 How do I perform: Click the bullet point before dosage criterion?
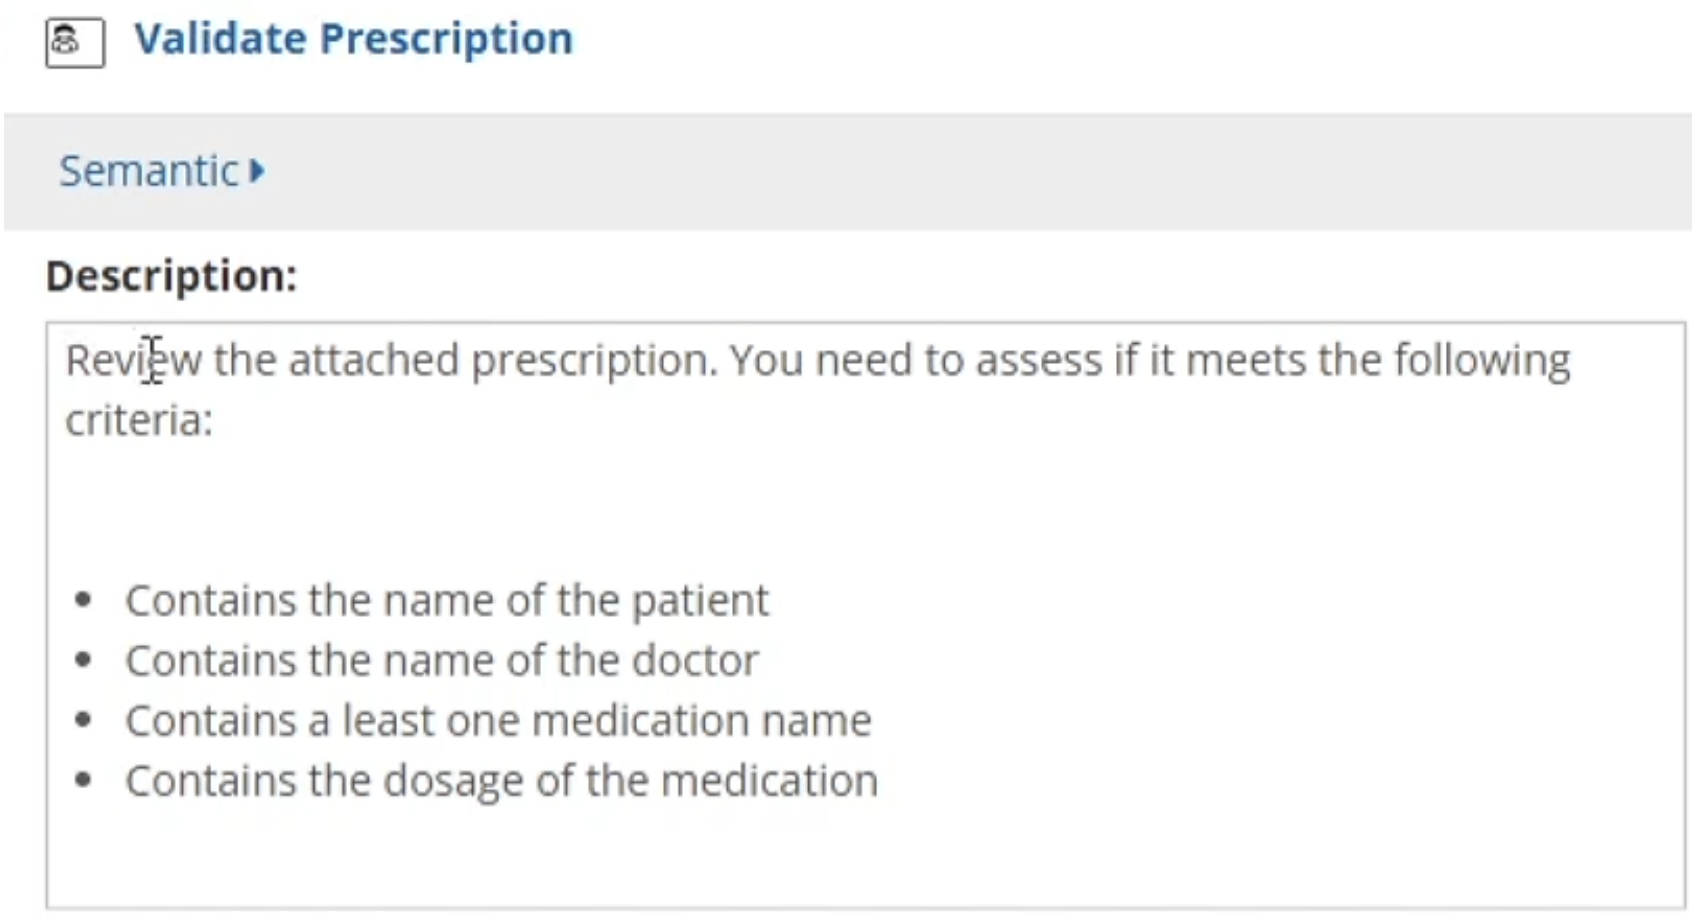[84, 780]
